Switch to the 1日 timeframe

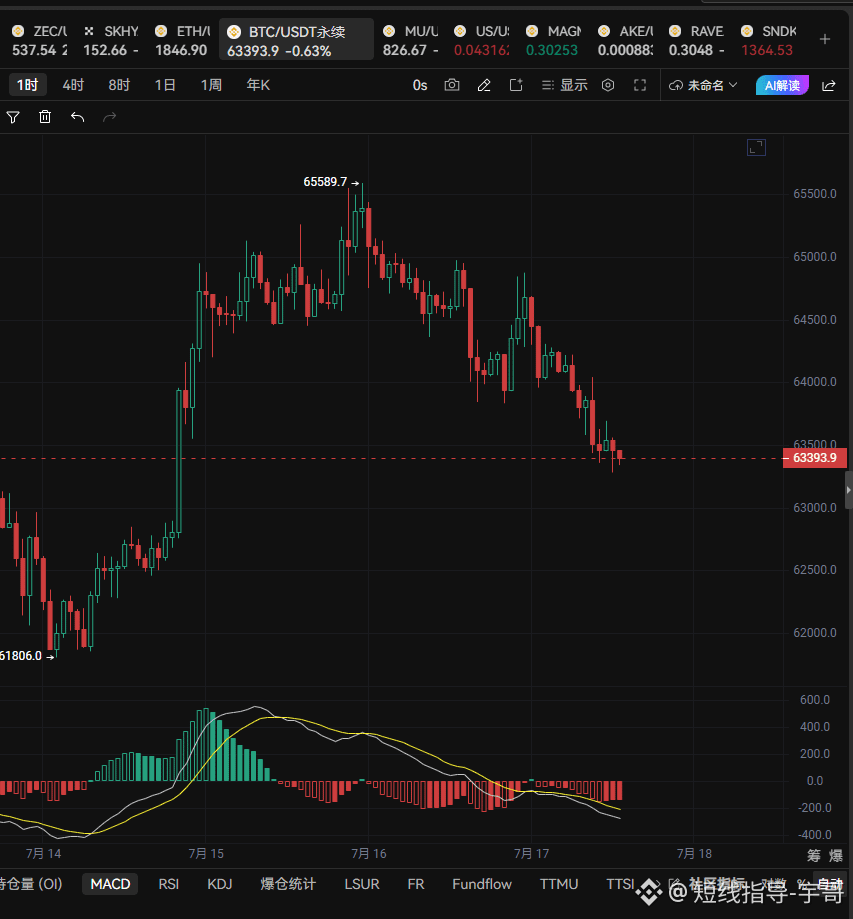[x=165, y=86]
